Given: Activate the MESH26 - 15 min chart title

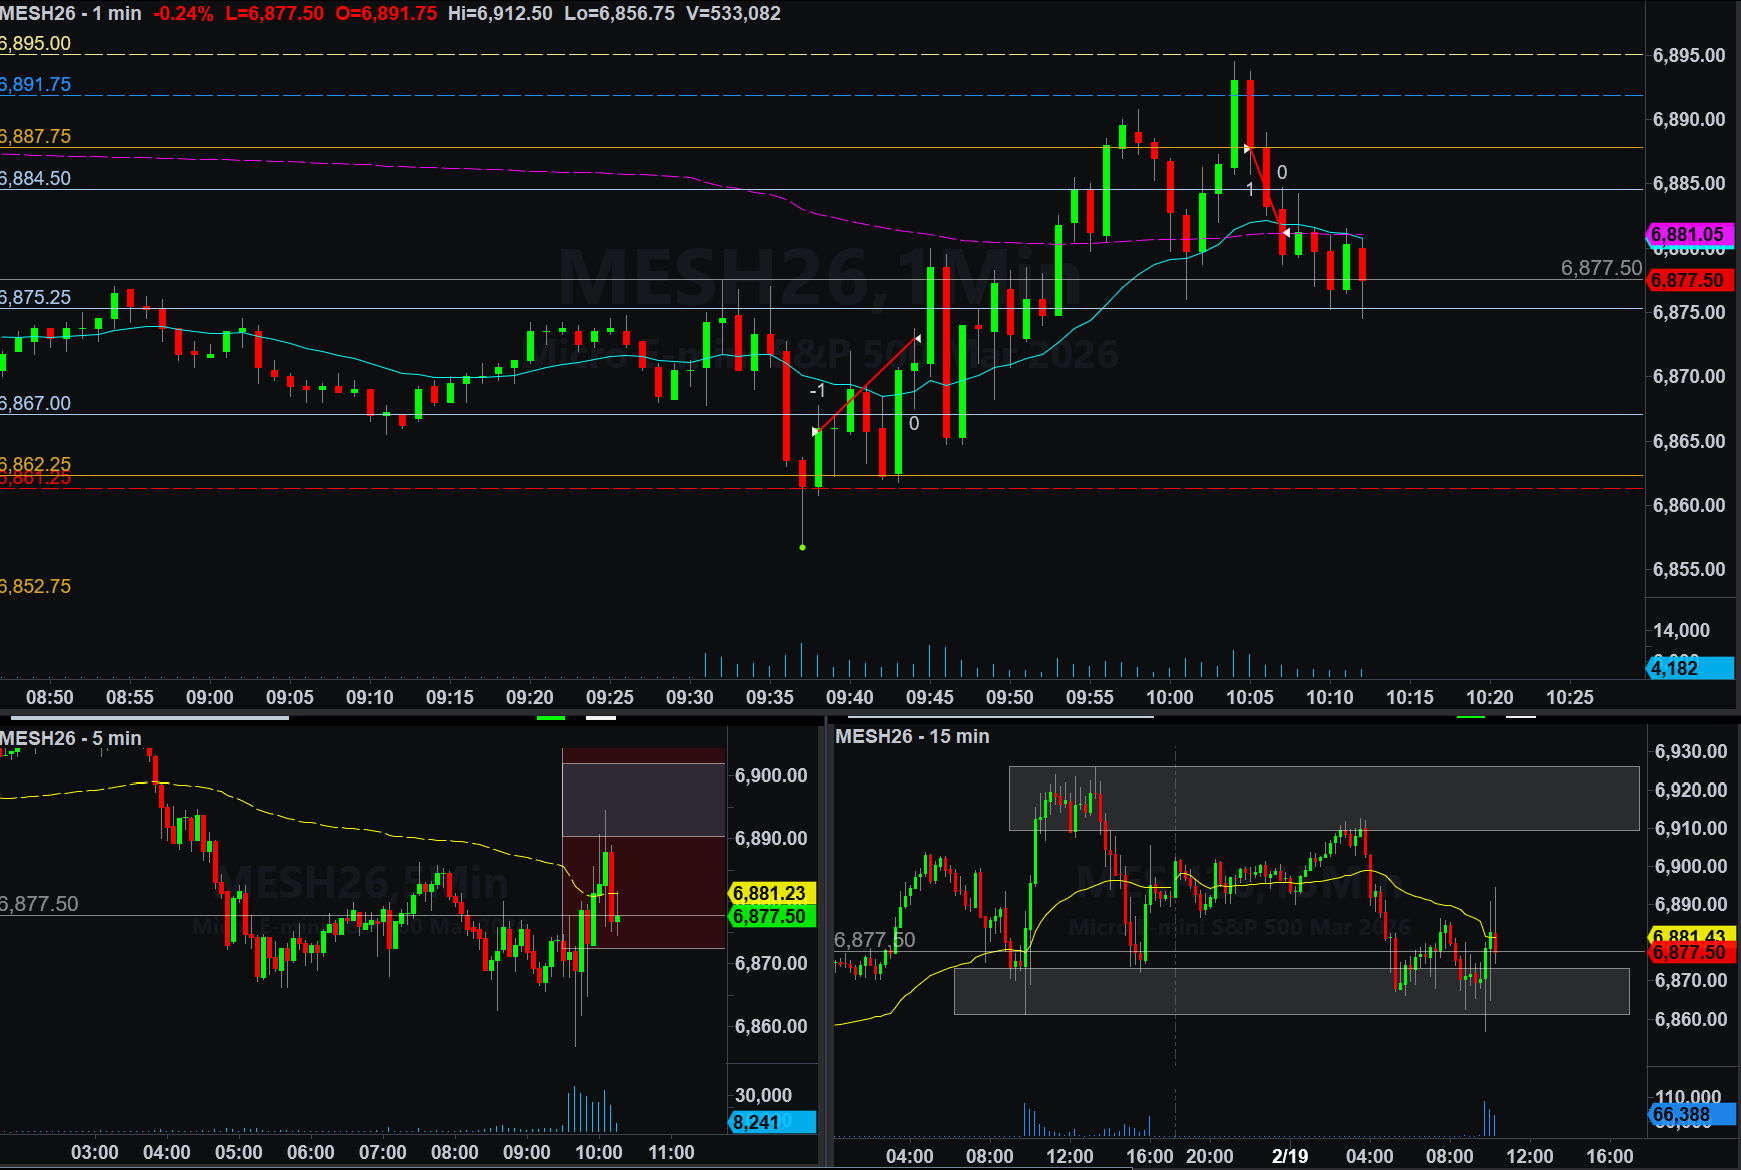Looking at the screenshot, I should pyautogui.click(x=912, y=737).
